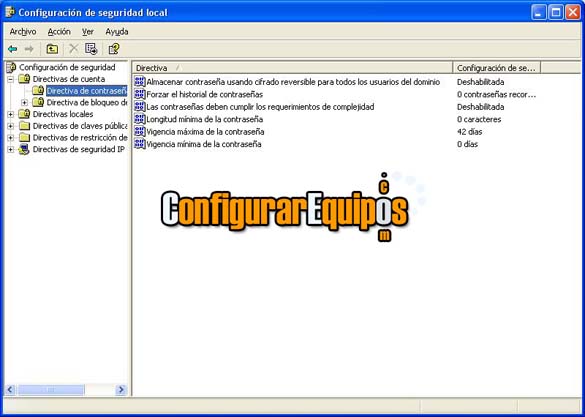Expand the Directivas de claves públicas node
This screenshot has height=417, width=585.
pyautogui.click(x=11, y=126)
